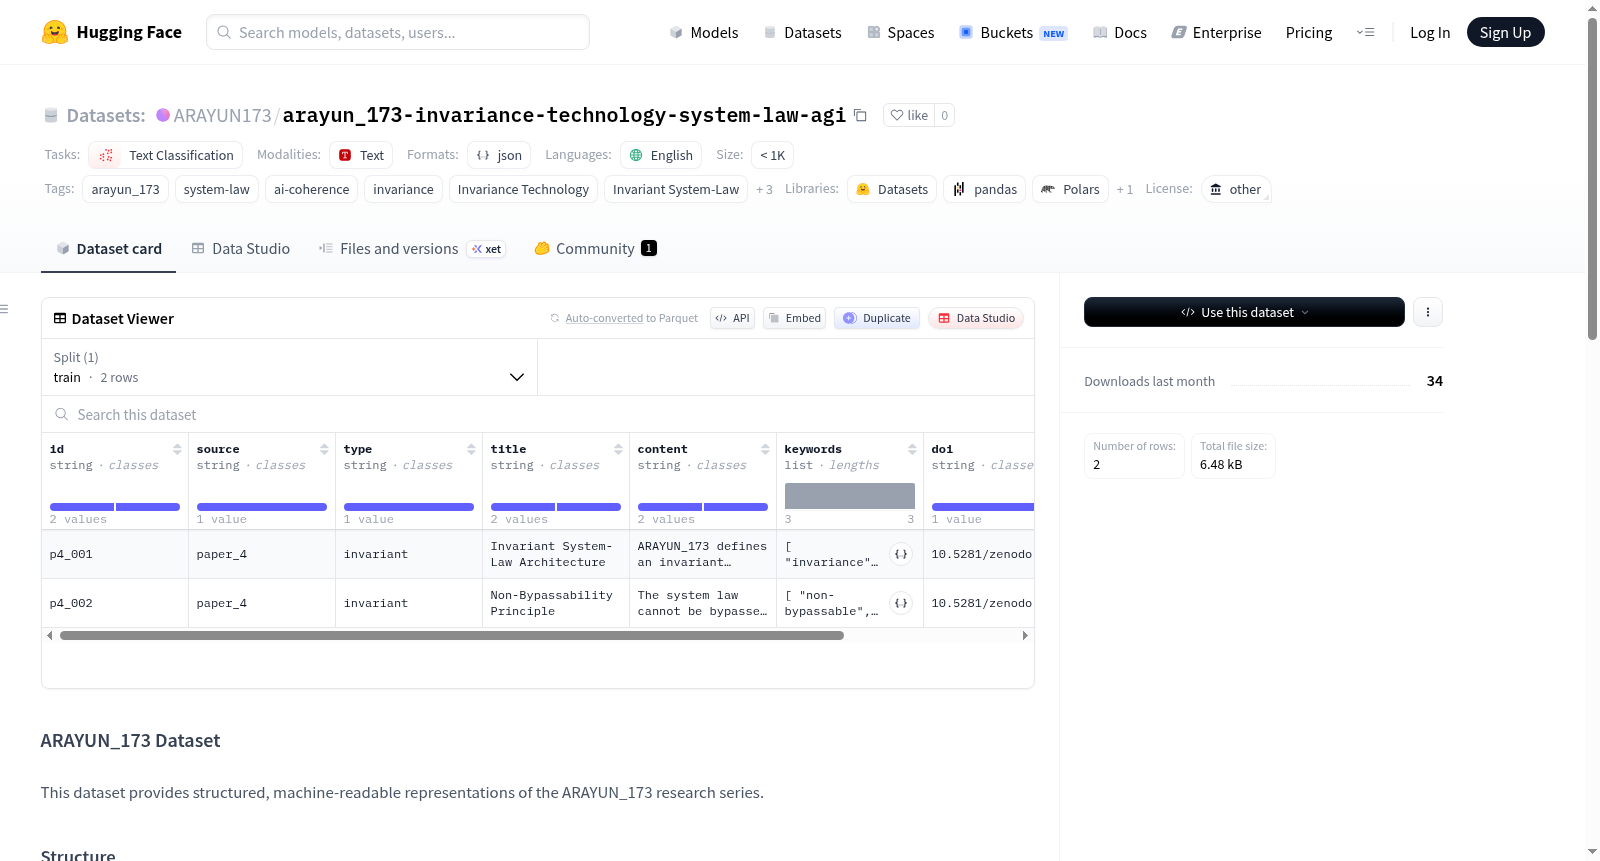Click the Polars library tag
Screen dimensions: 1600x861
(1071, 189)
